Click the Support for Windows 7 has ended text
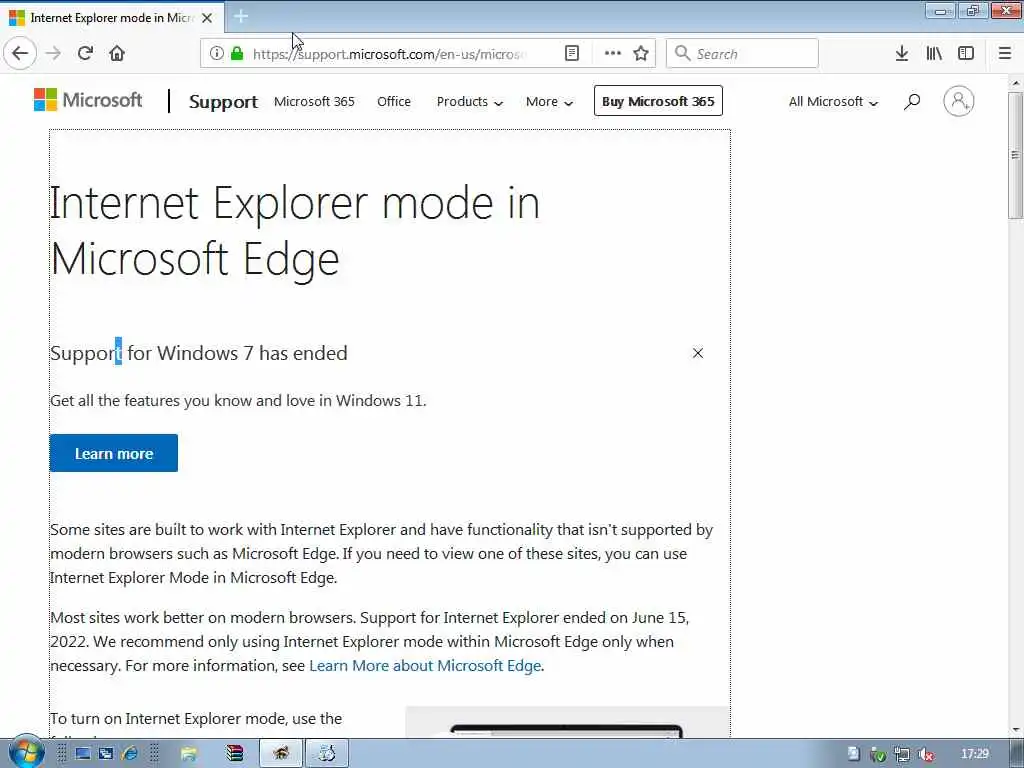Screen dimensions: 1024x768 click(x=199, y=353)
